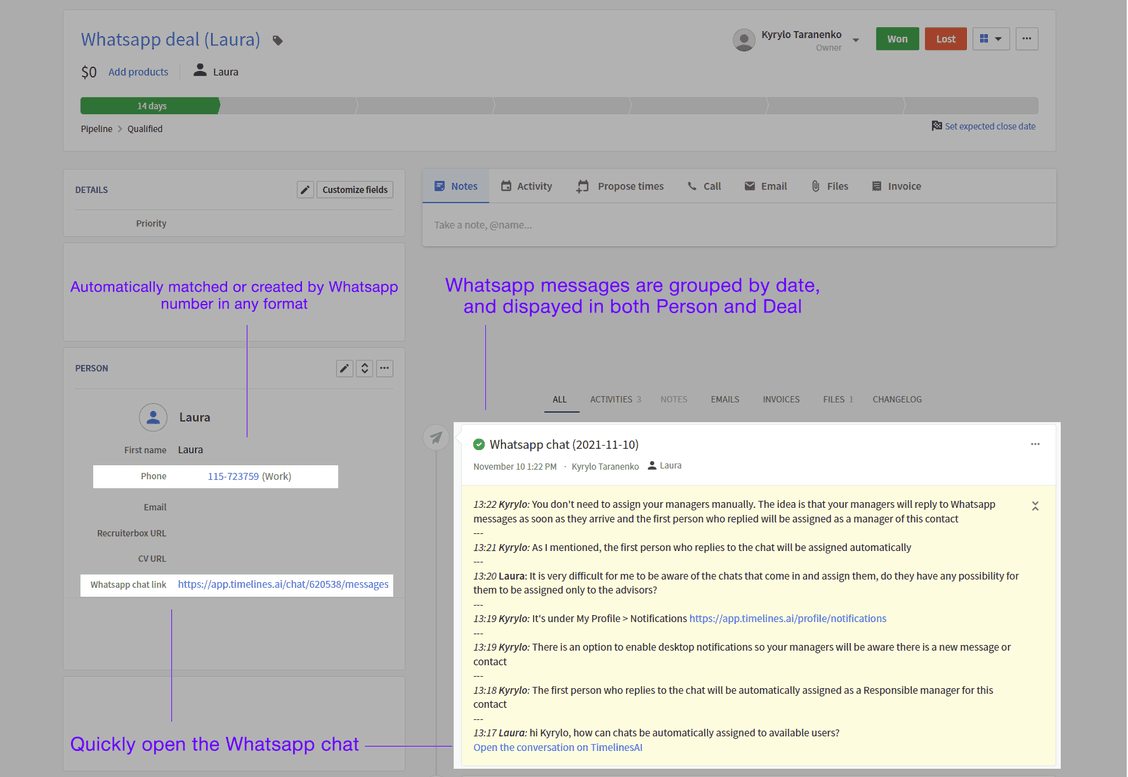Mark the deal as Won

pos(897,39)
